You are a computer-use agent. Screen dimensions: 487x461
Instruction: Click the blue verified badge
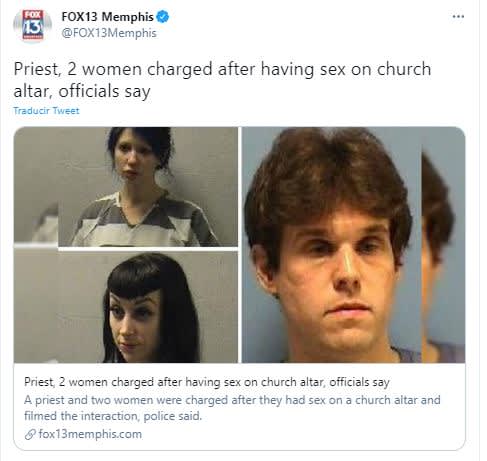coord(163,16)
